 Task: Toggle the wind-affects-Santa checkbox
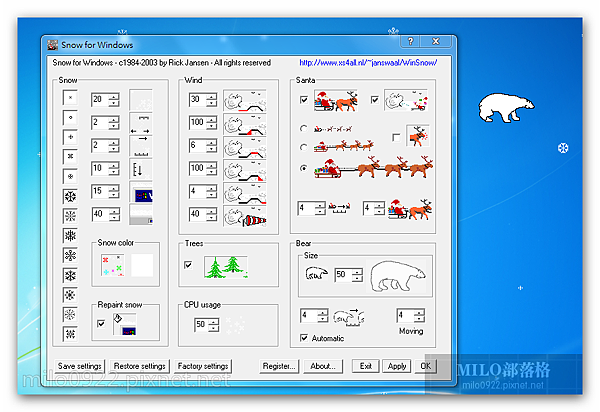click(374, 100)
